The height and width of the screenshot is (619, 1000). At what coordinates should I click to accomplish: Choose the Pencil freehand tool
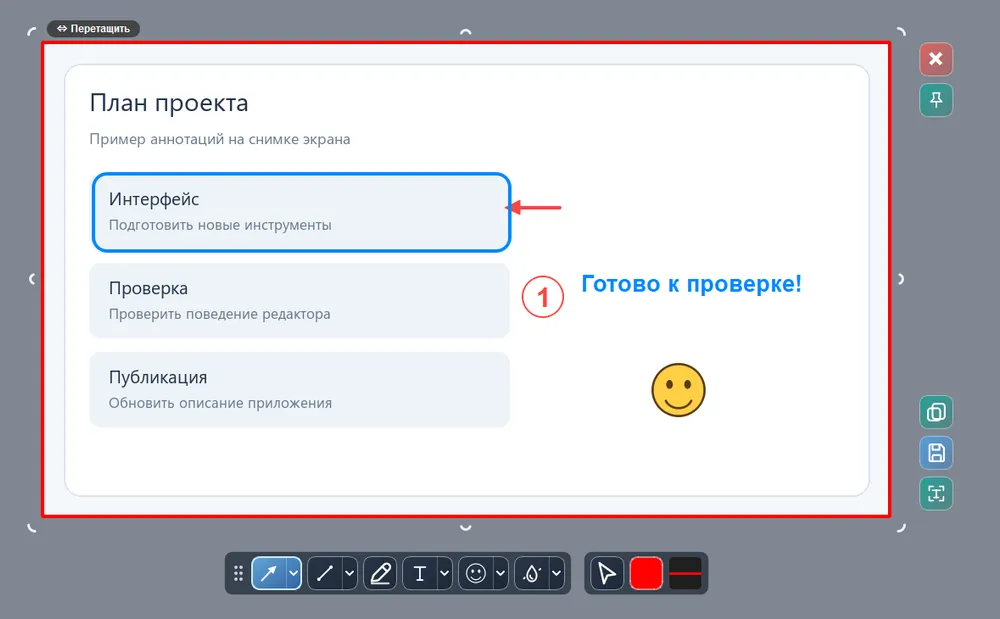pyautogui.click(x=380, y=573)
